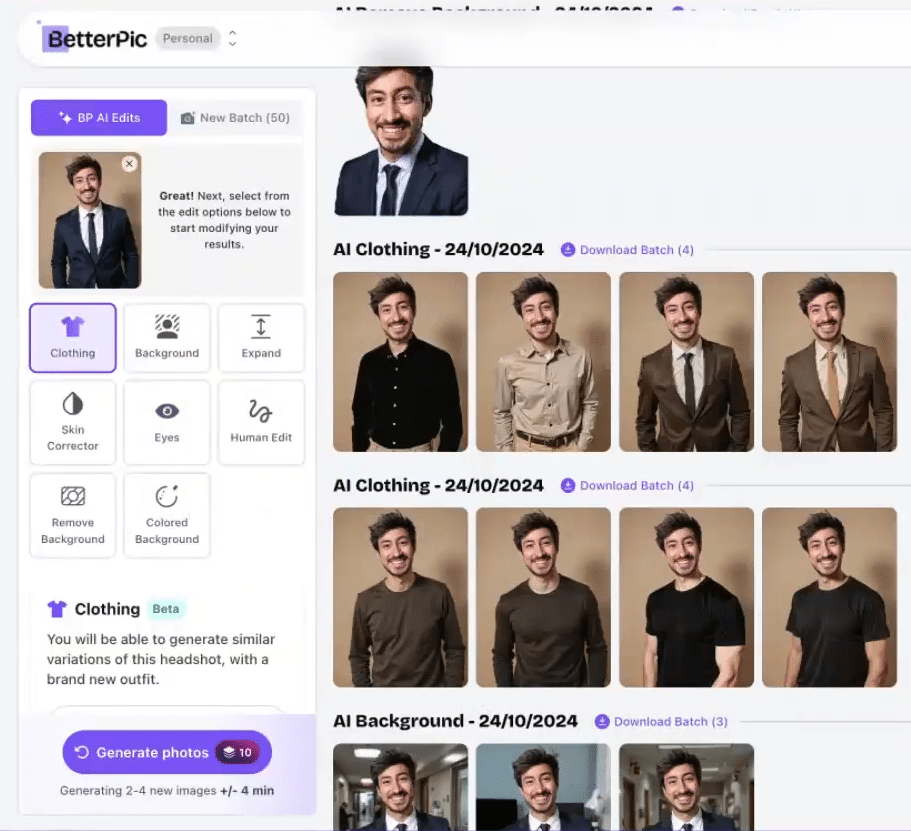Open the brown suit with black tie photo
The width and height of the screenshot is (911, 831).
click(687, 362)
